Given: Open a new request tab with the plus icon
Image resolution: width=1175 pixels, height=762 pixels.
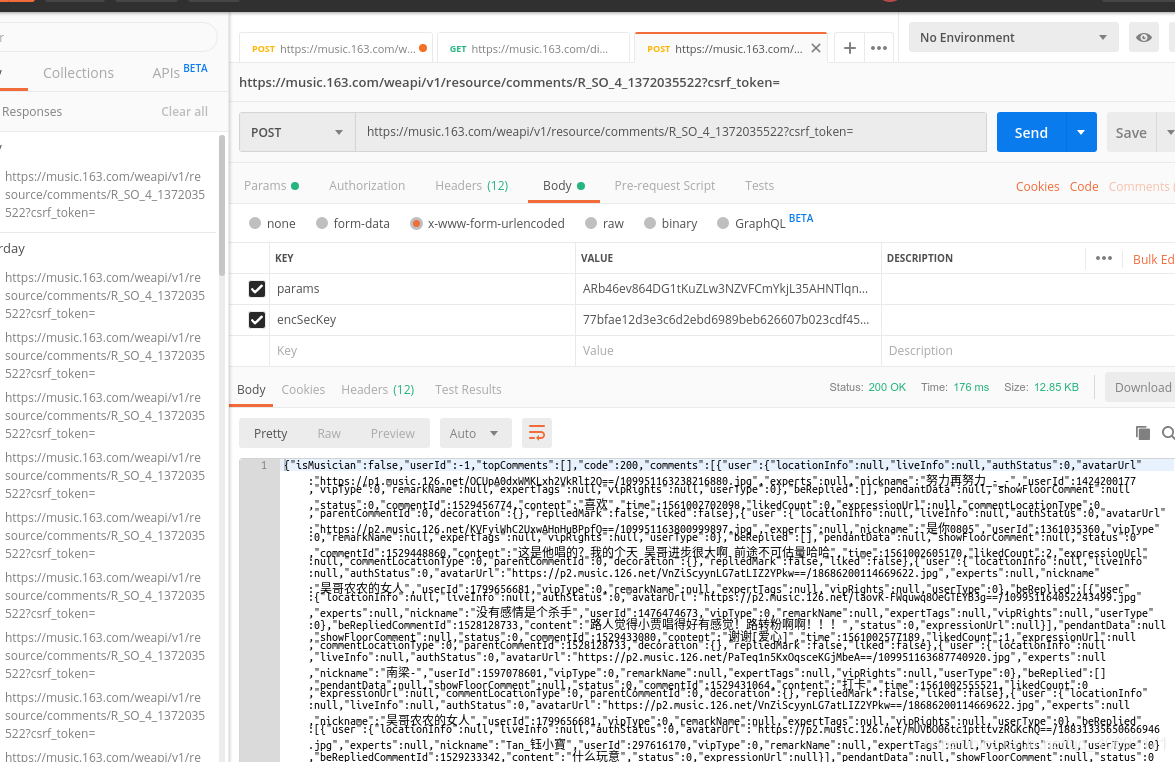Looking at the screenshot, I should point(850,49).
